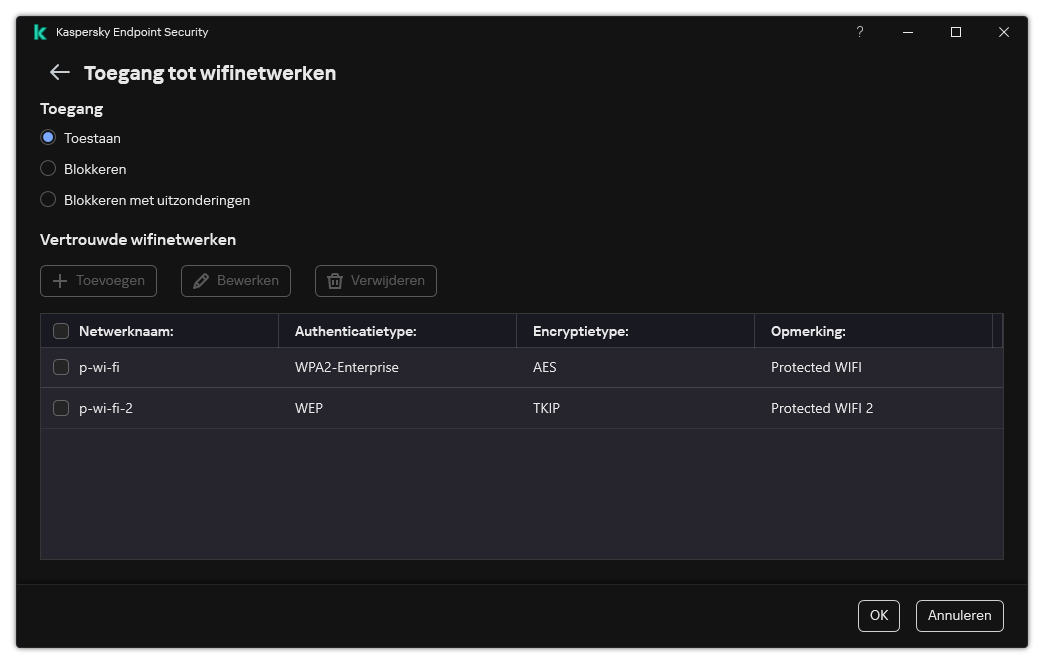This screenshot has width=1044, height=664.
Task: Add a trusted network via Toevoegen
Action: pyautogui.click(x=98, y=281)
